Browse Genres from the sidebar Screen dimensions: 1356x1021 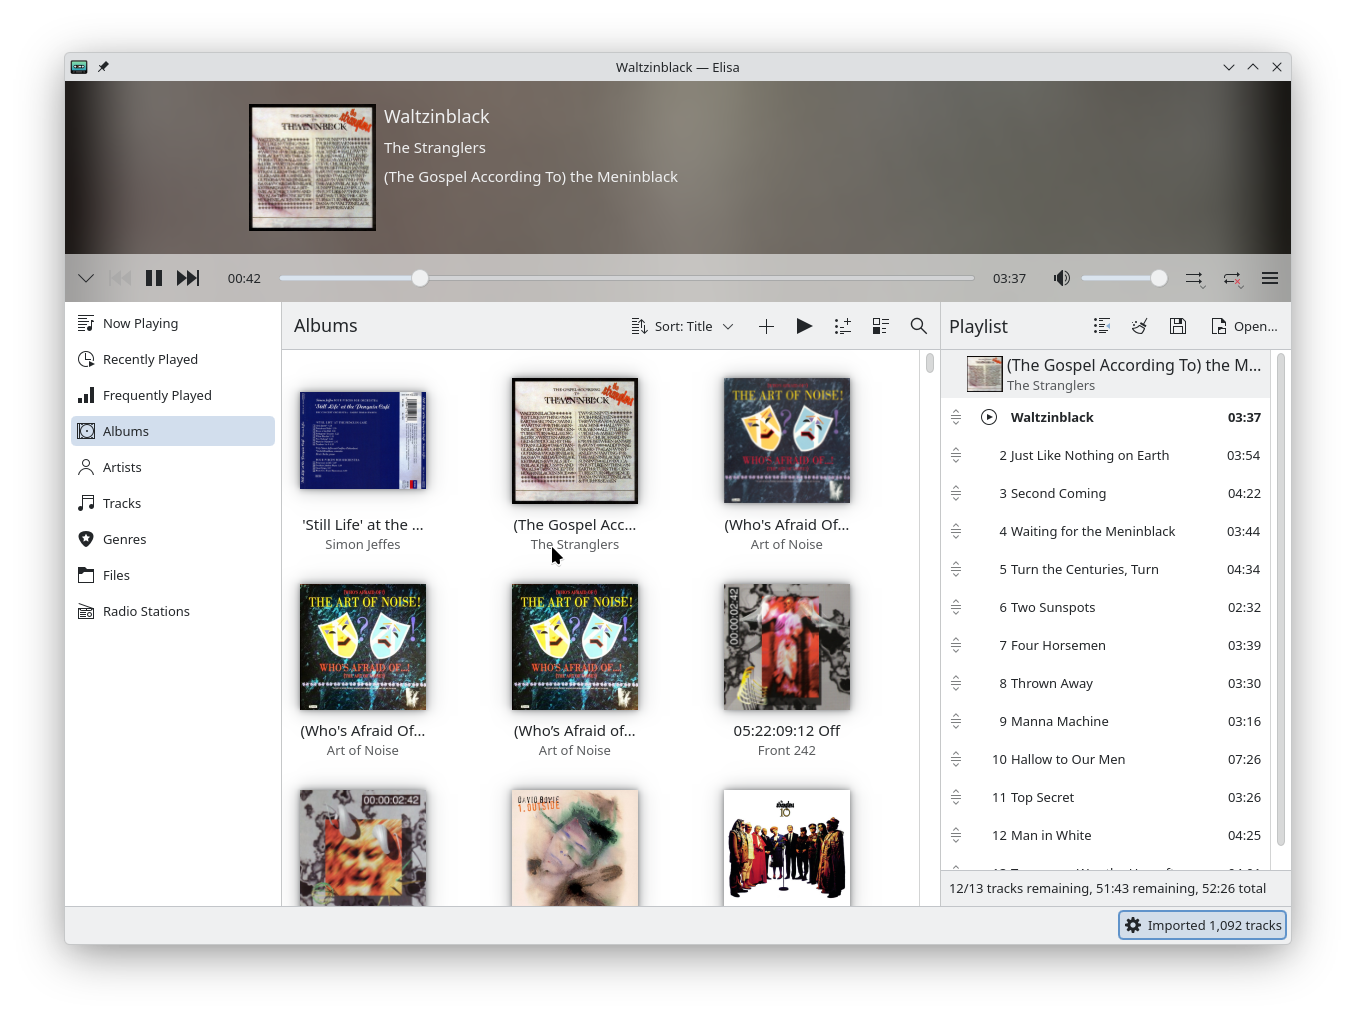pyautogui.click(x=173, y=539)
